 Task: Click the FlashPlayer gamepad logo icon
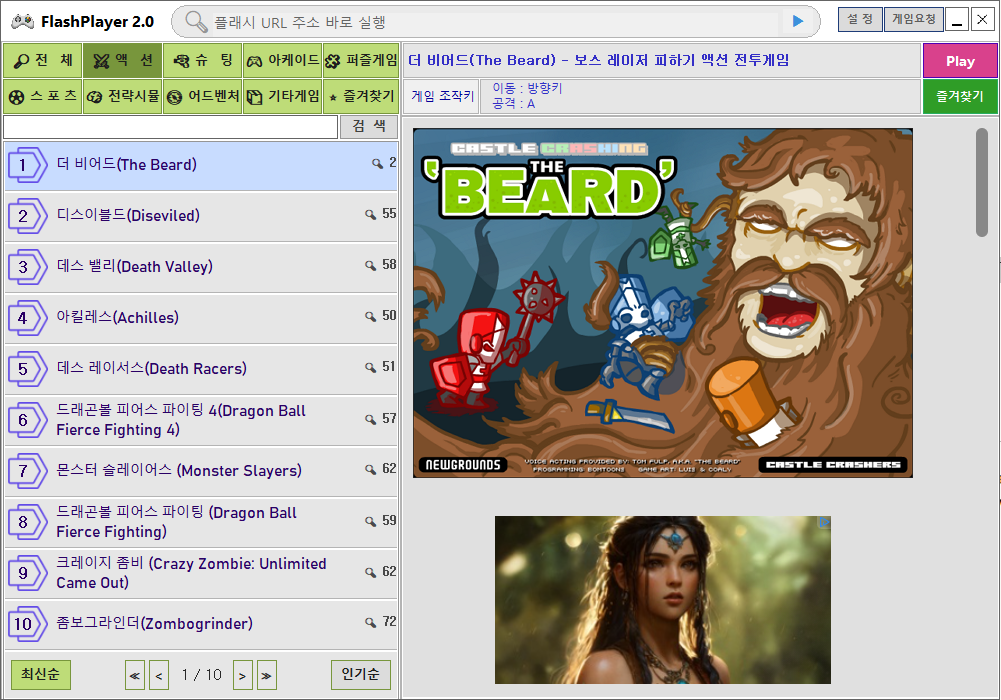tap(22, 21)
